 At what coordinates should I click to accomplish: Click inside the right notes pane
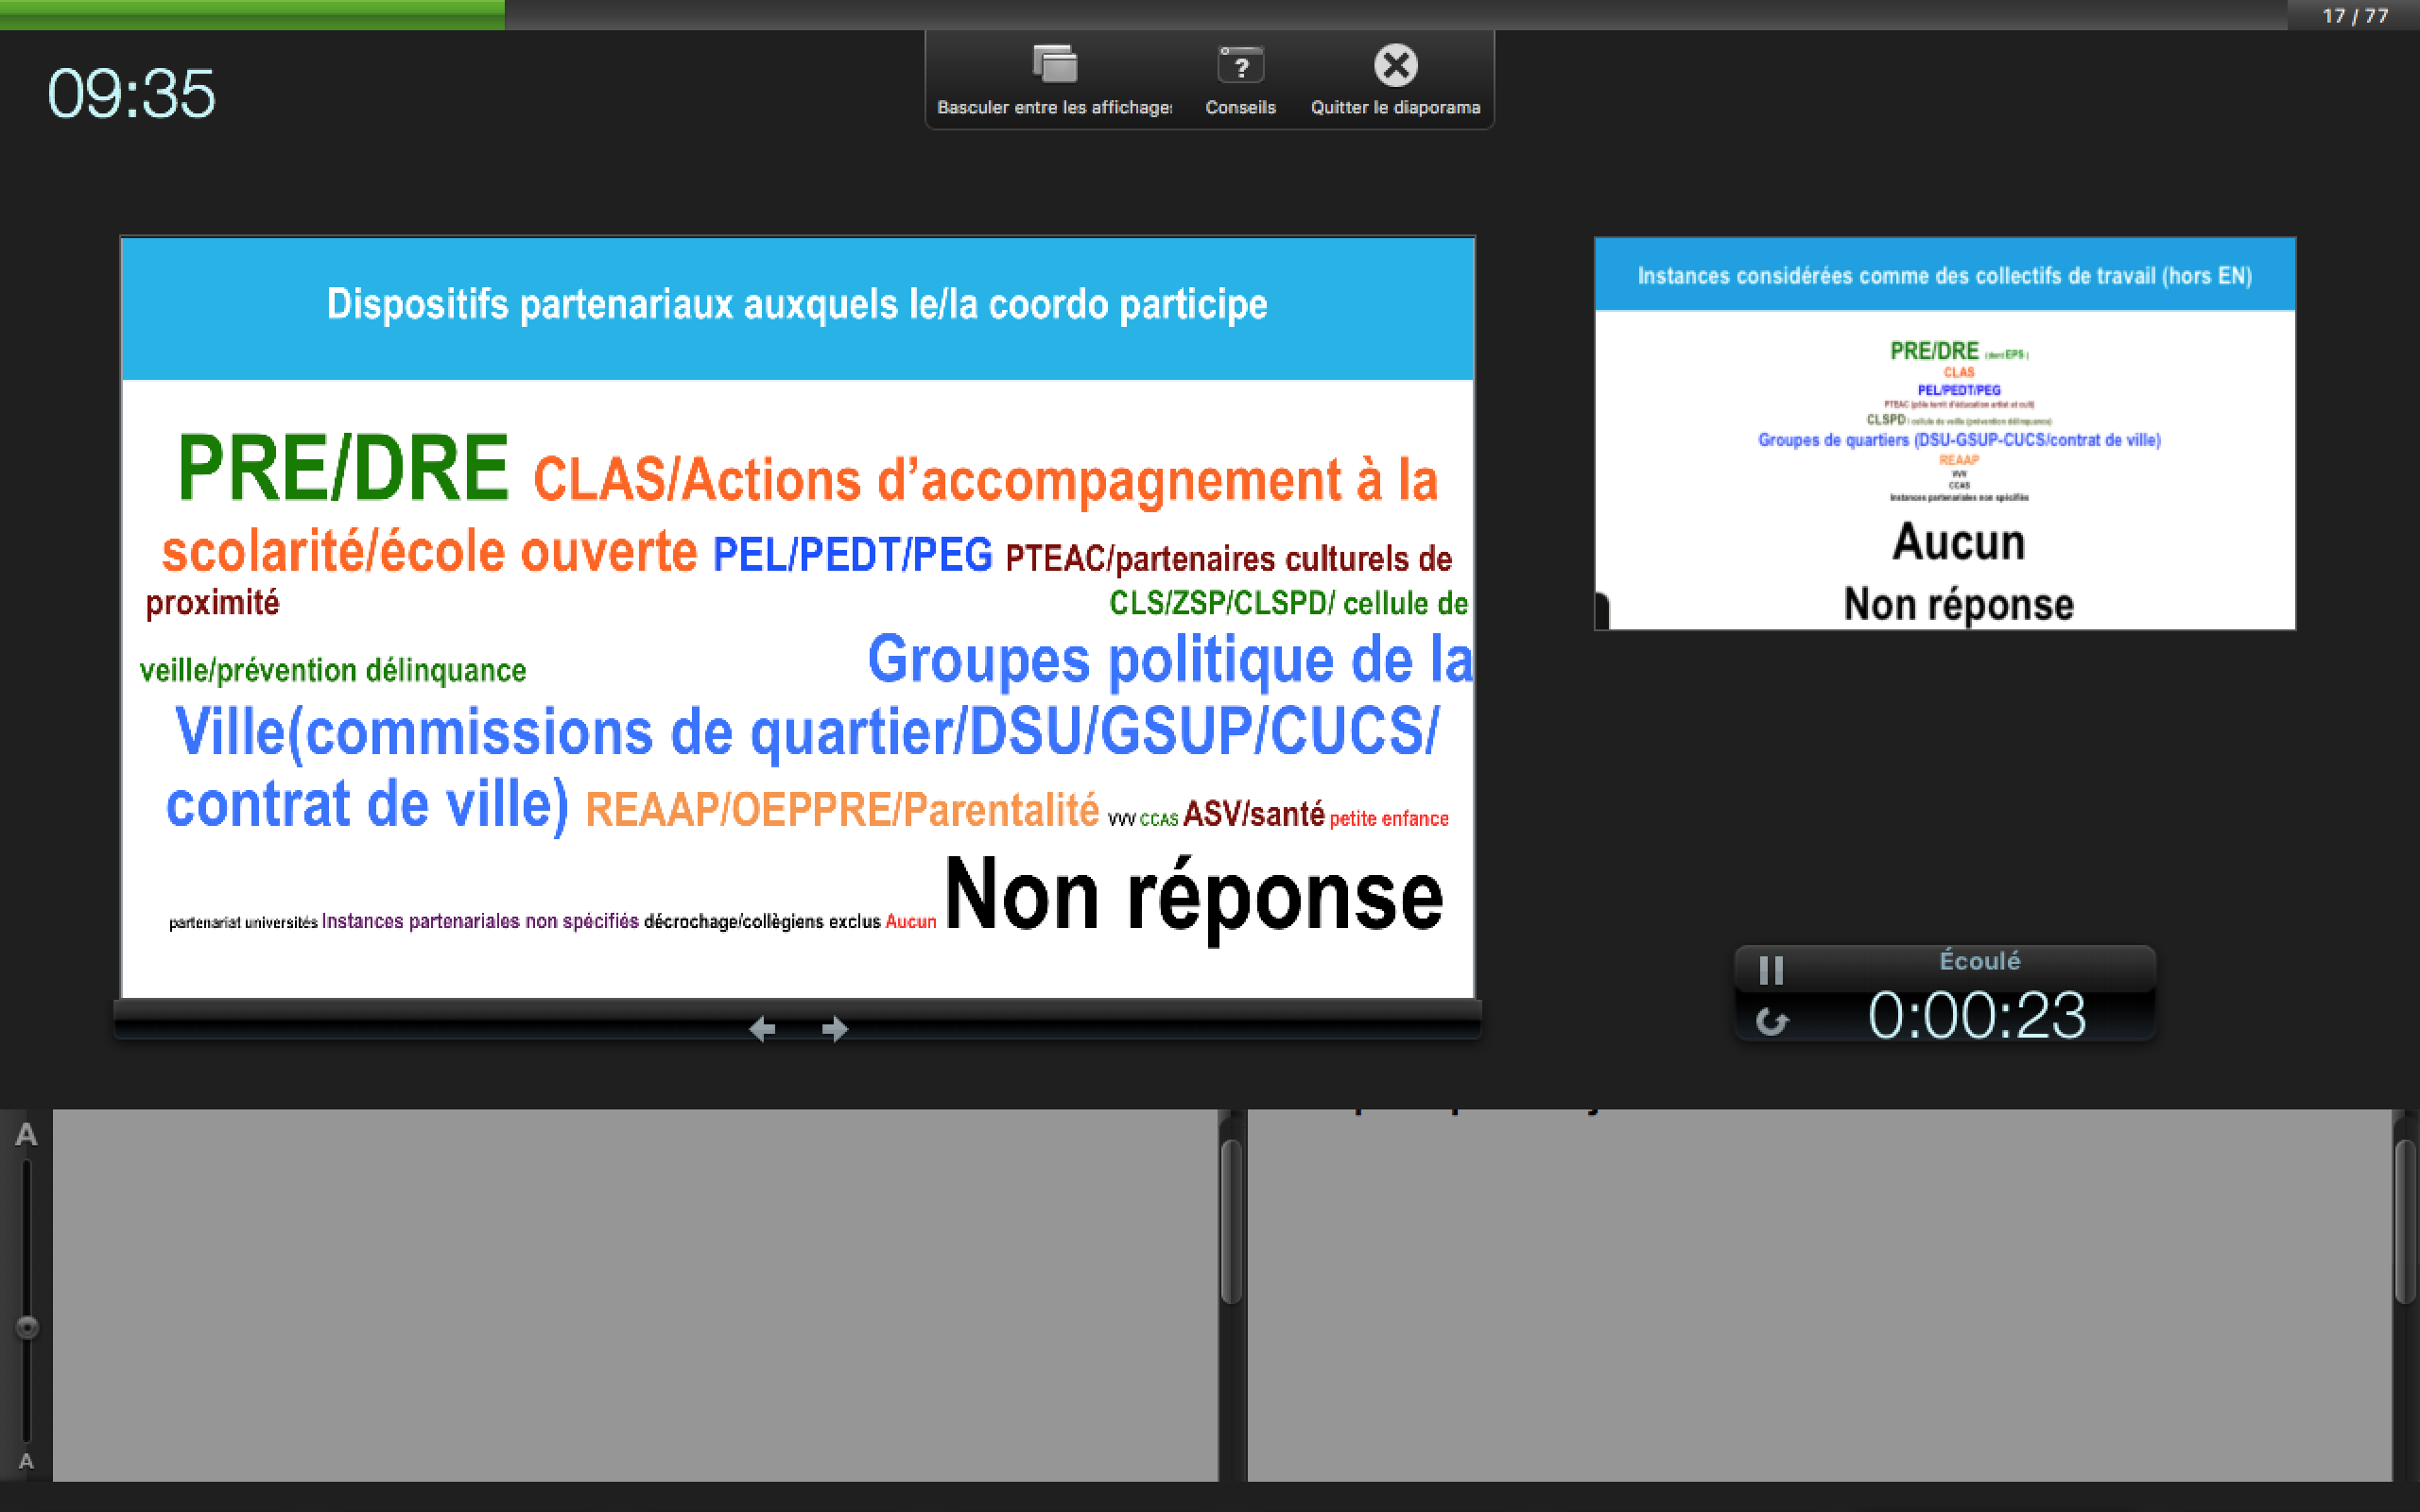click(1818, 1295)
